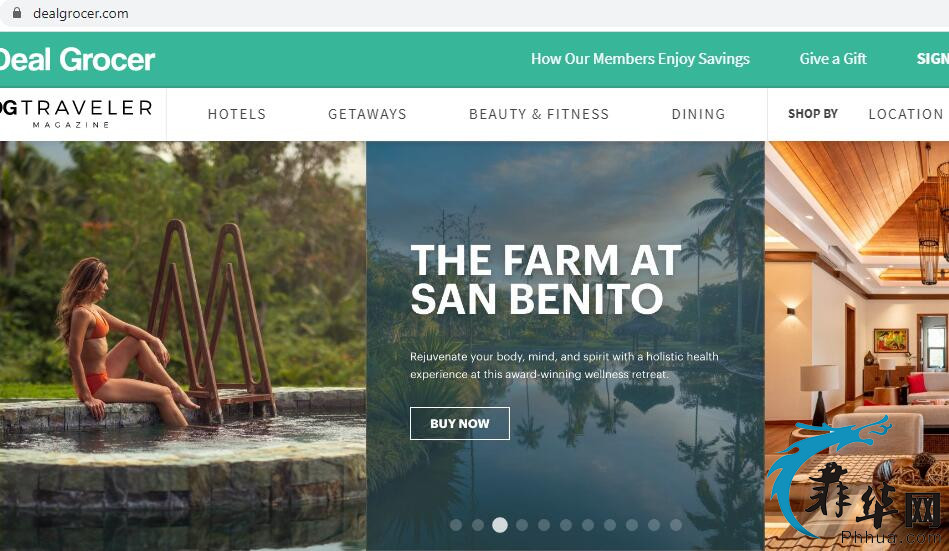Select the active third carousel dot
Viewport: 949px width, 551px height.
[500, 525]
